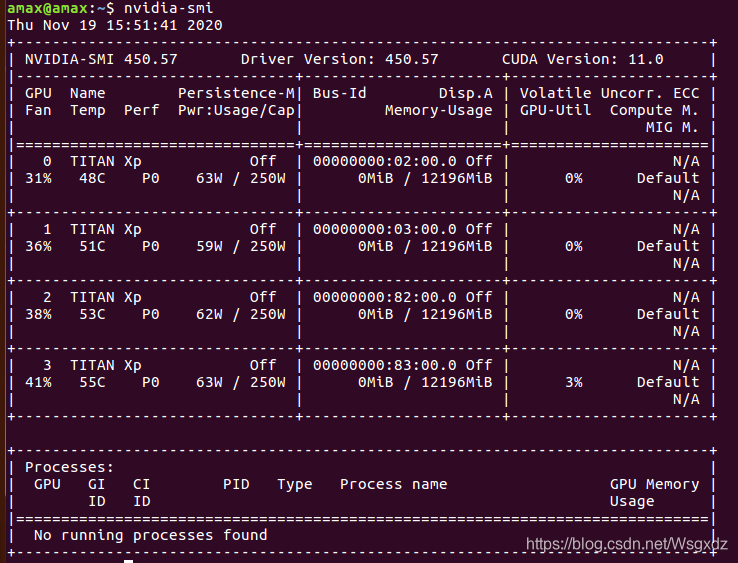Click temperature value '55C'

pos(92,382)
